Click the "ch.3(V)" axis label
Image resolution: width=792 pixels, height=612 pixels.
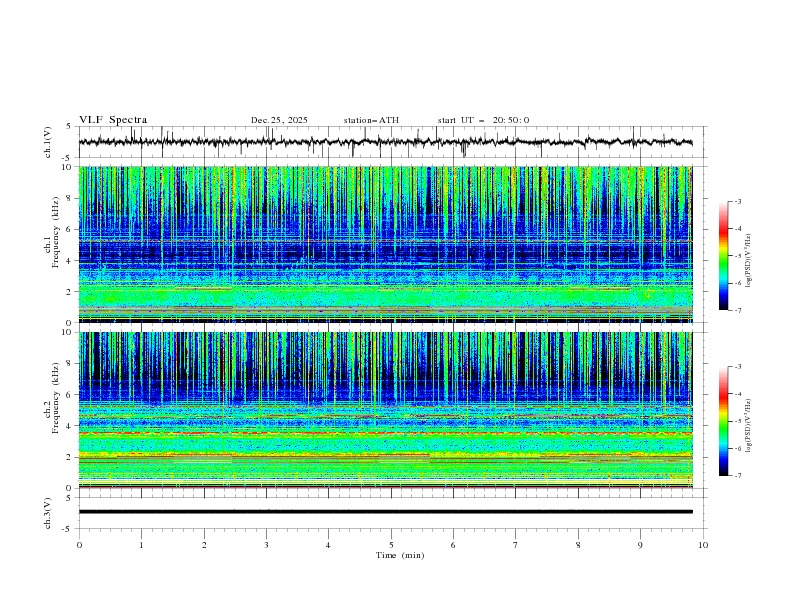[x=48, y=513]
